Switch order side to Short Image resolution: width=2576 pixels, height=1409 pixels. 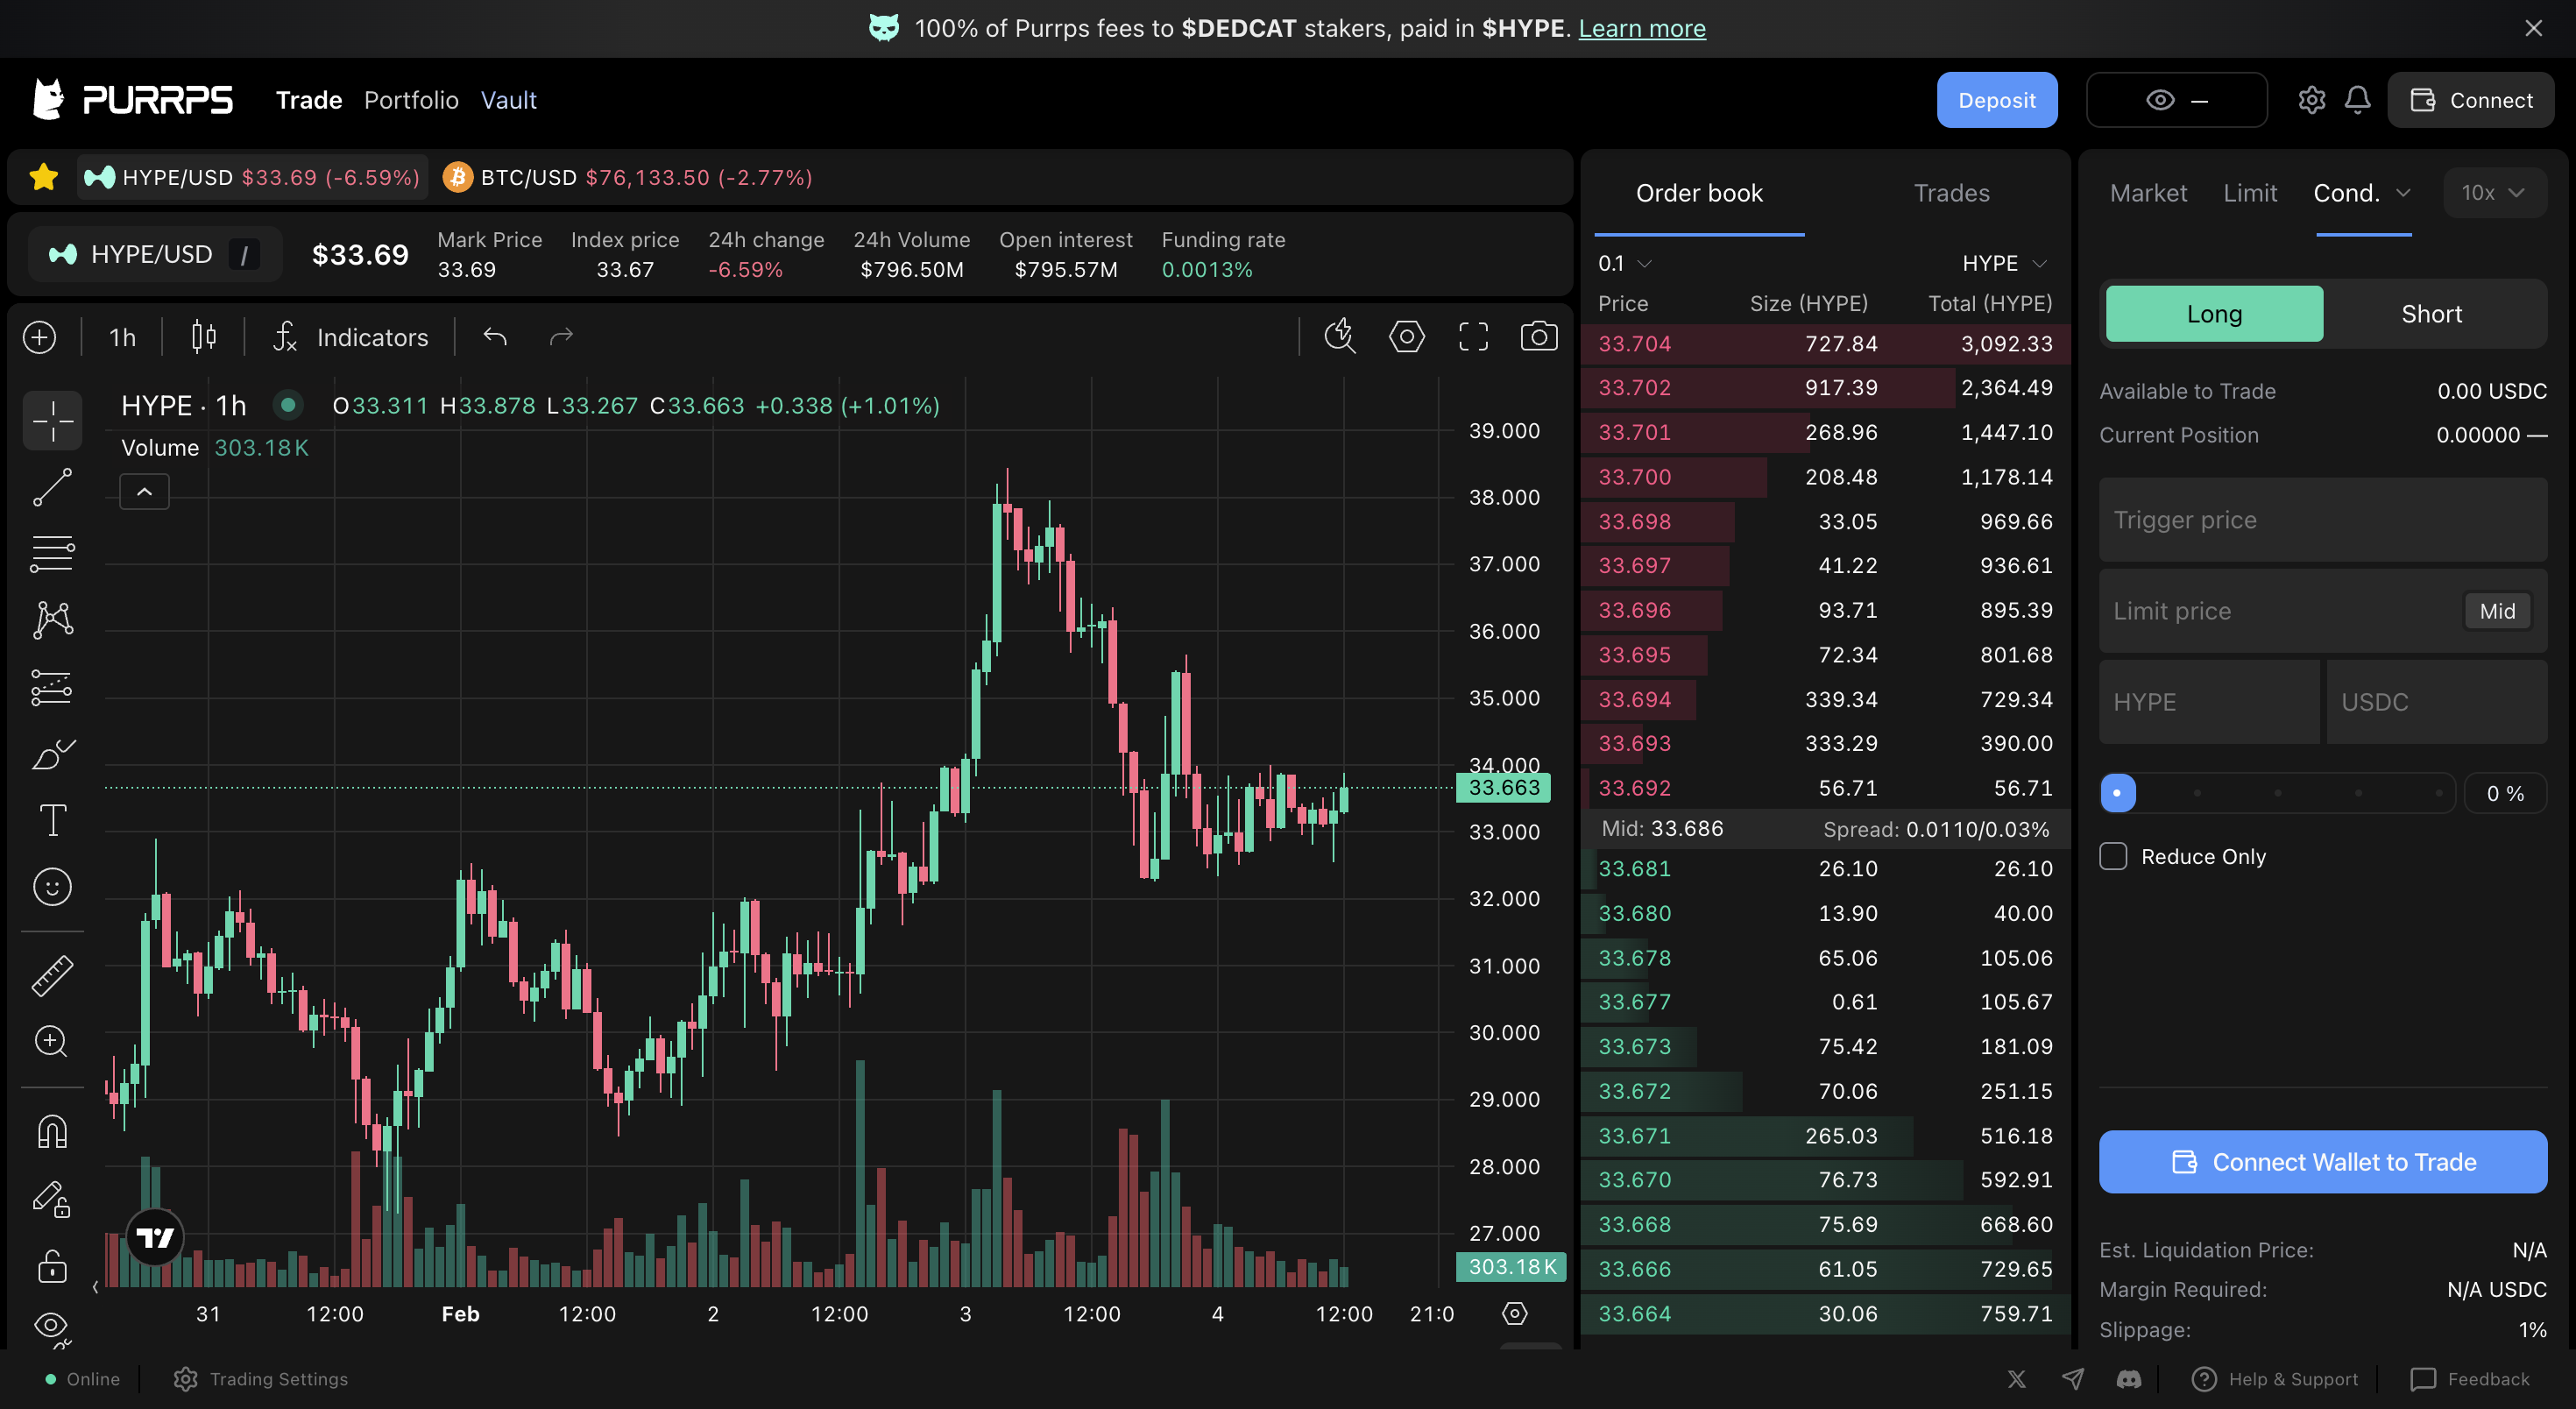[x=2431, y=314]
